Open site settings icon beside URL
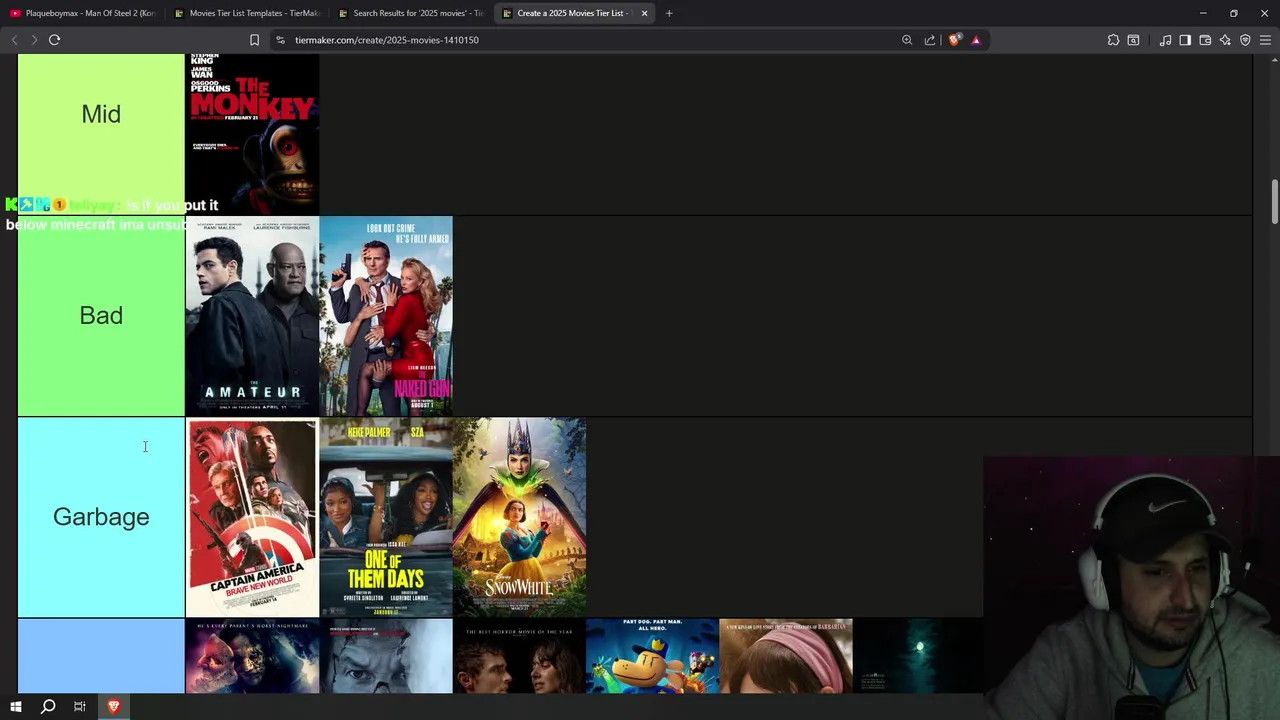 [280, 40]
